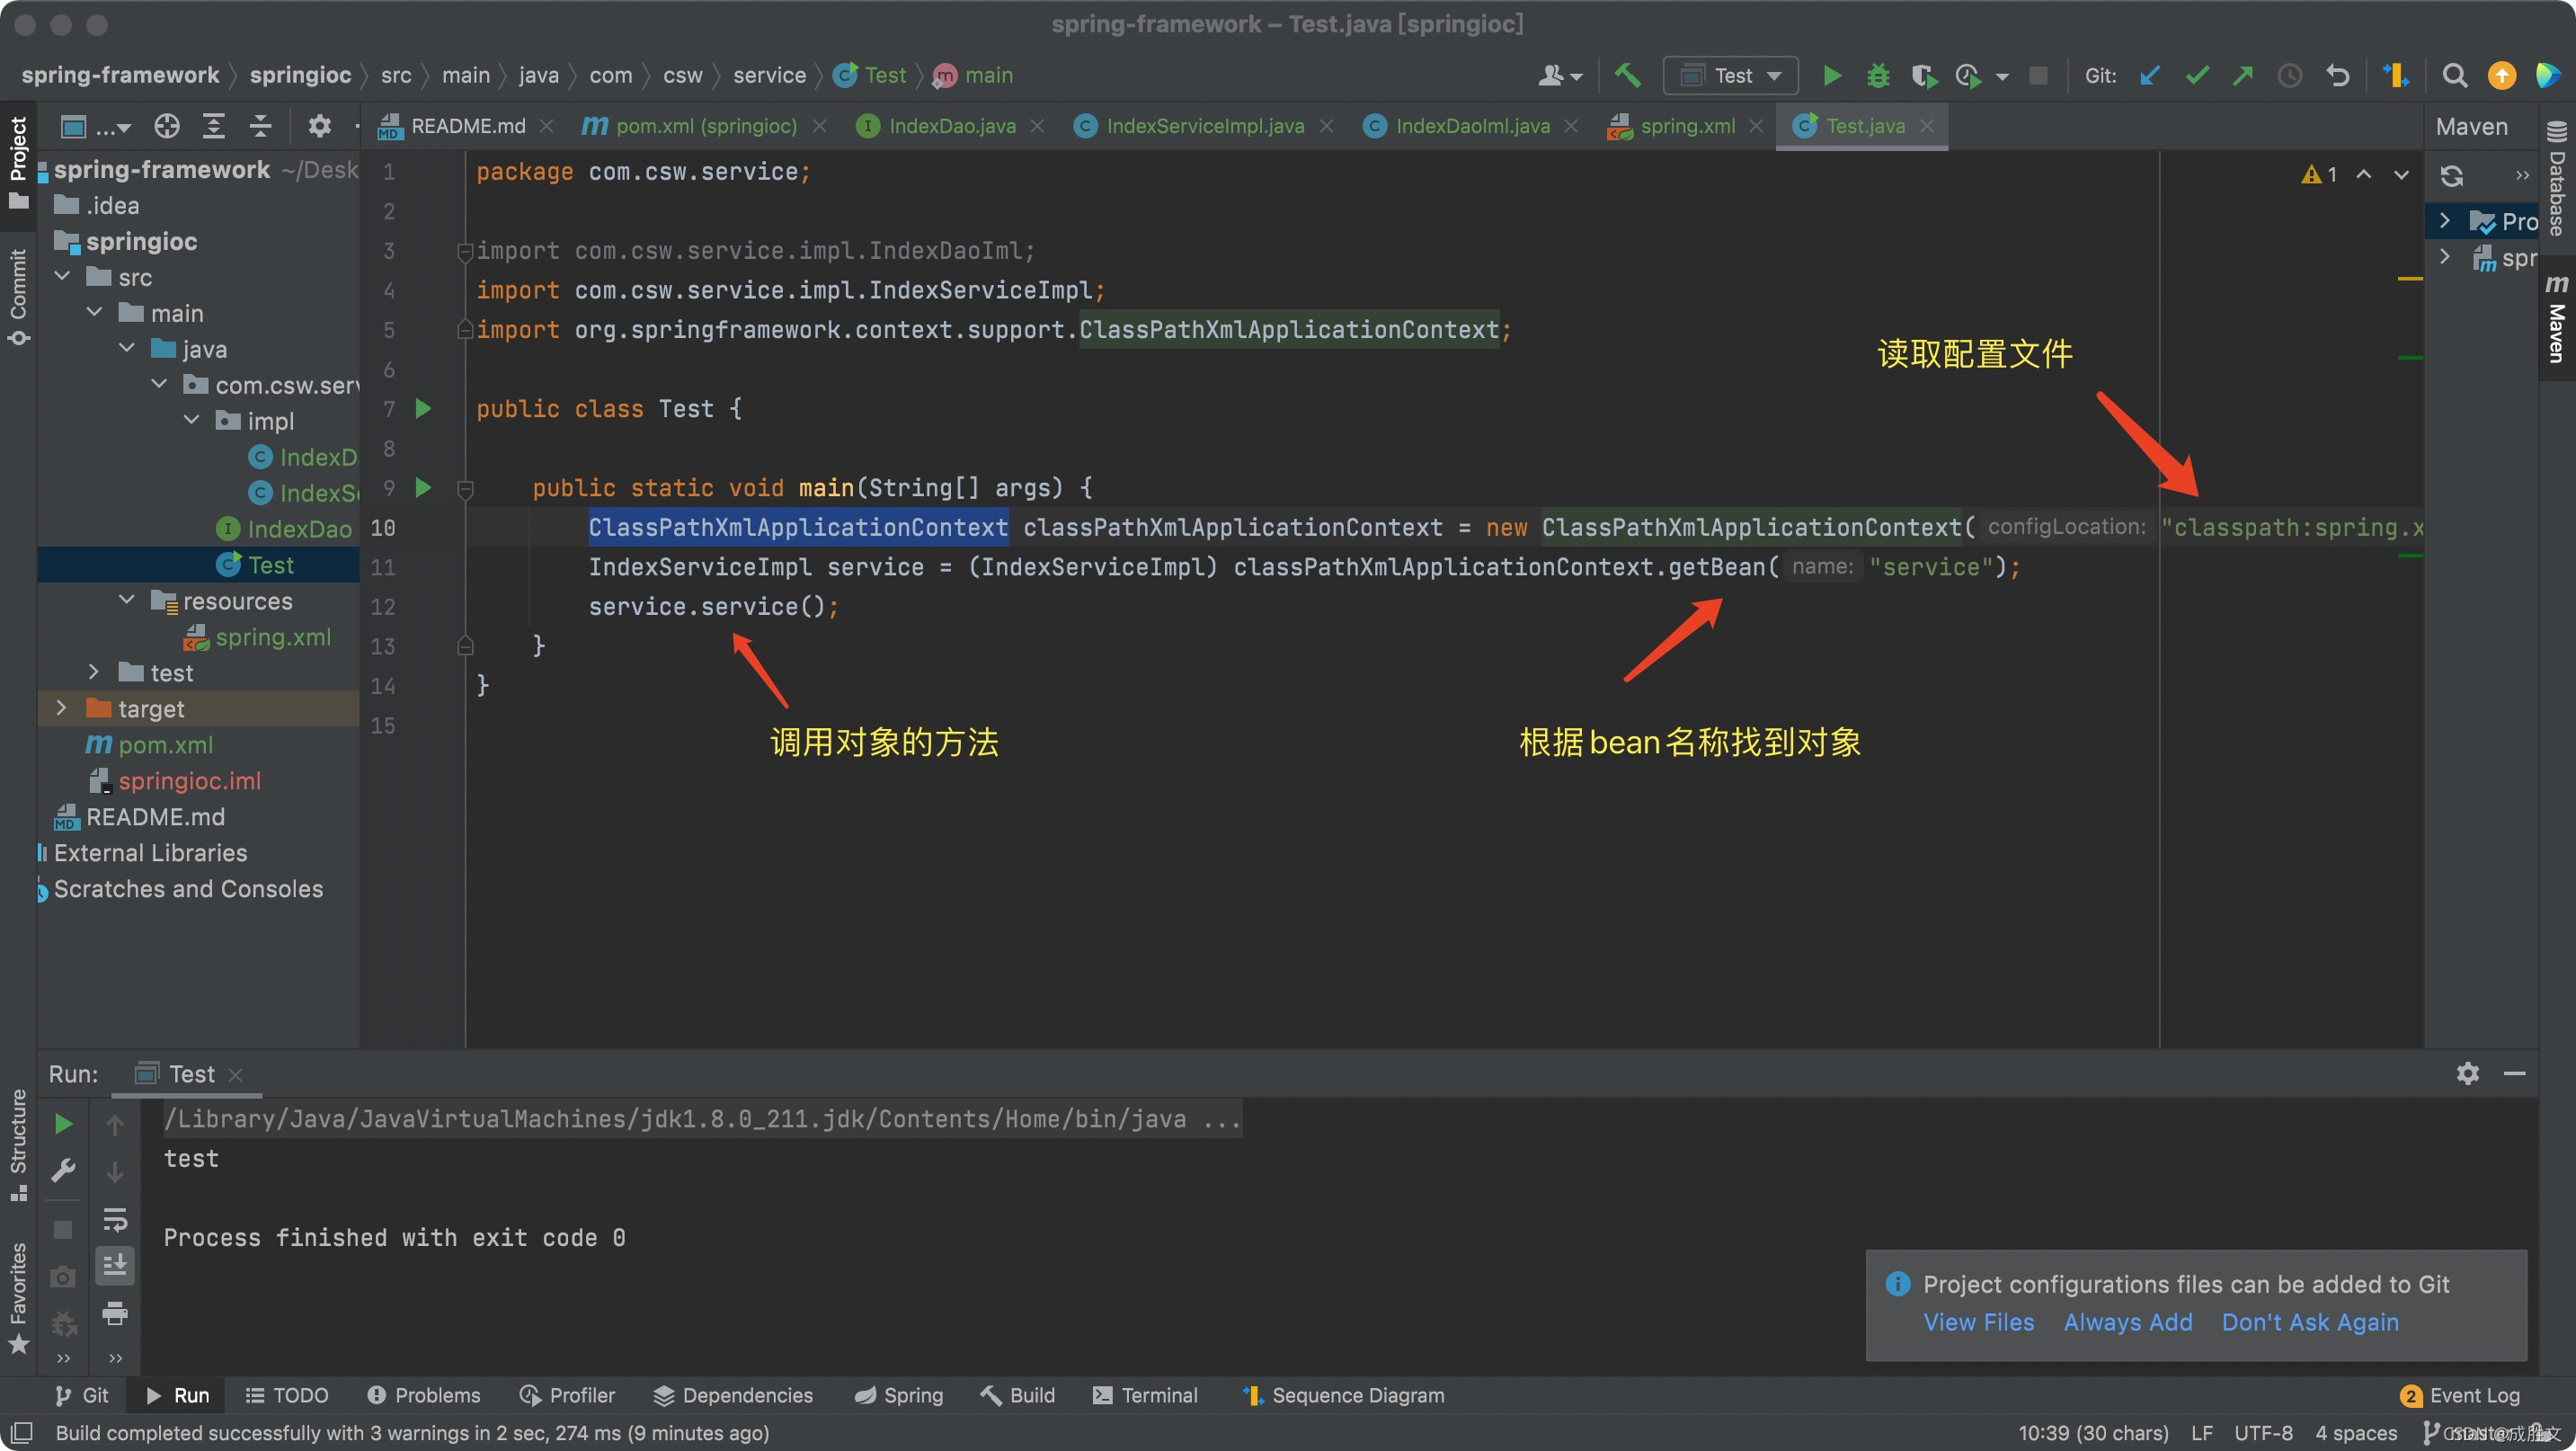Toggle Project tool window sidebar button
Screen dimensions: 2576x1451
(18, 160)
